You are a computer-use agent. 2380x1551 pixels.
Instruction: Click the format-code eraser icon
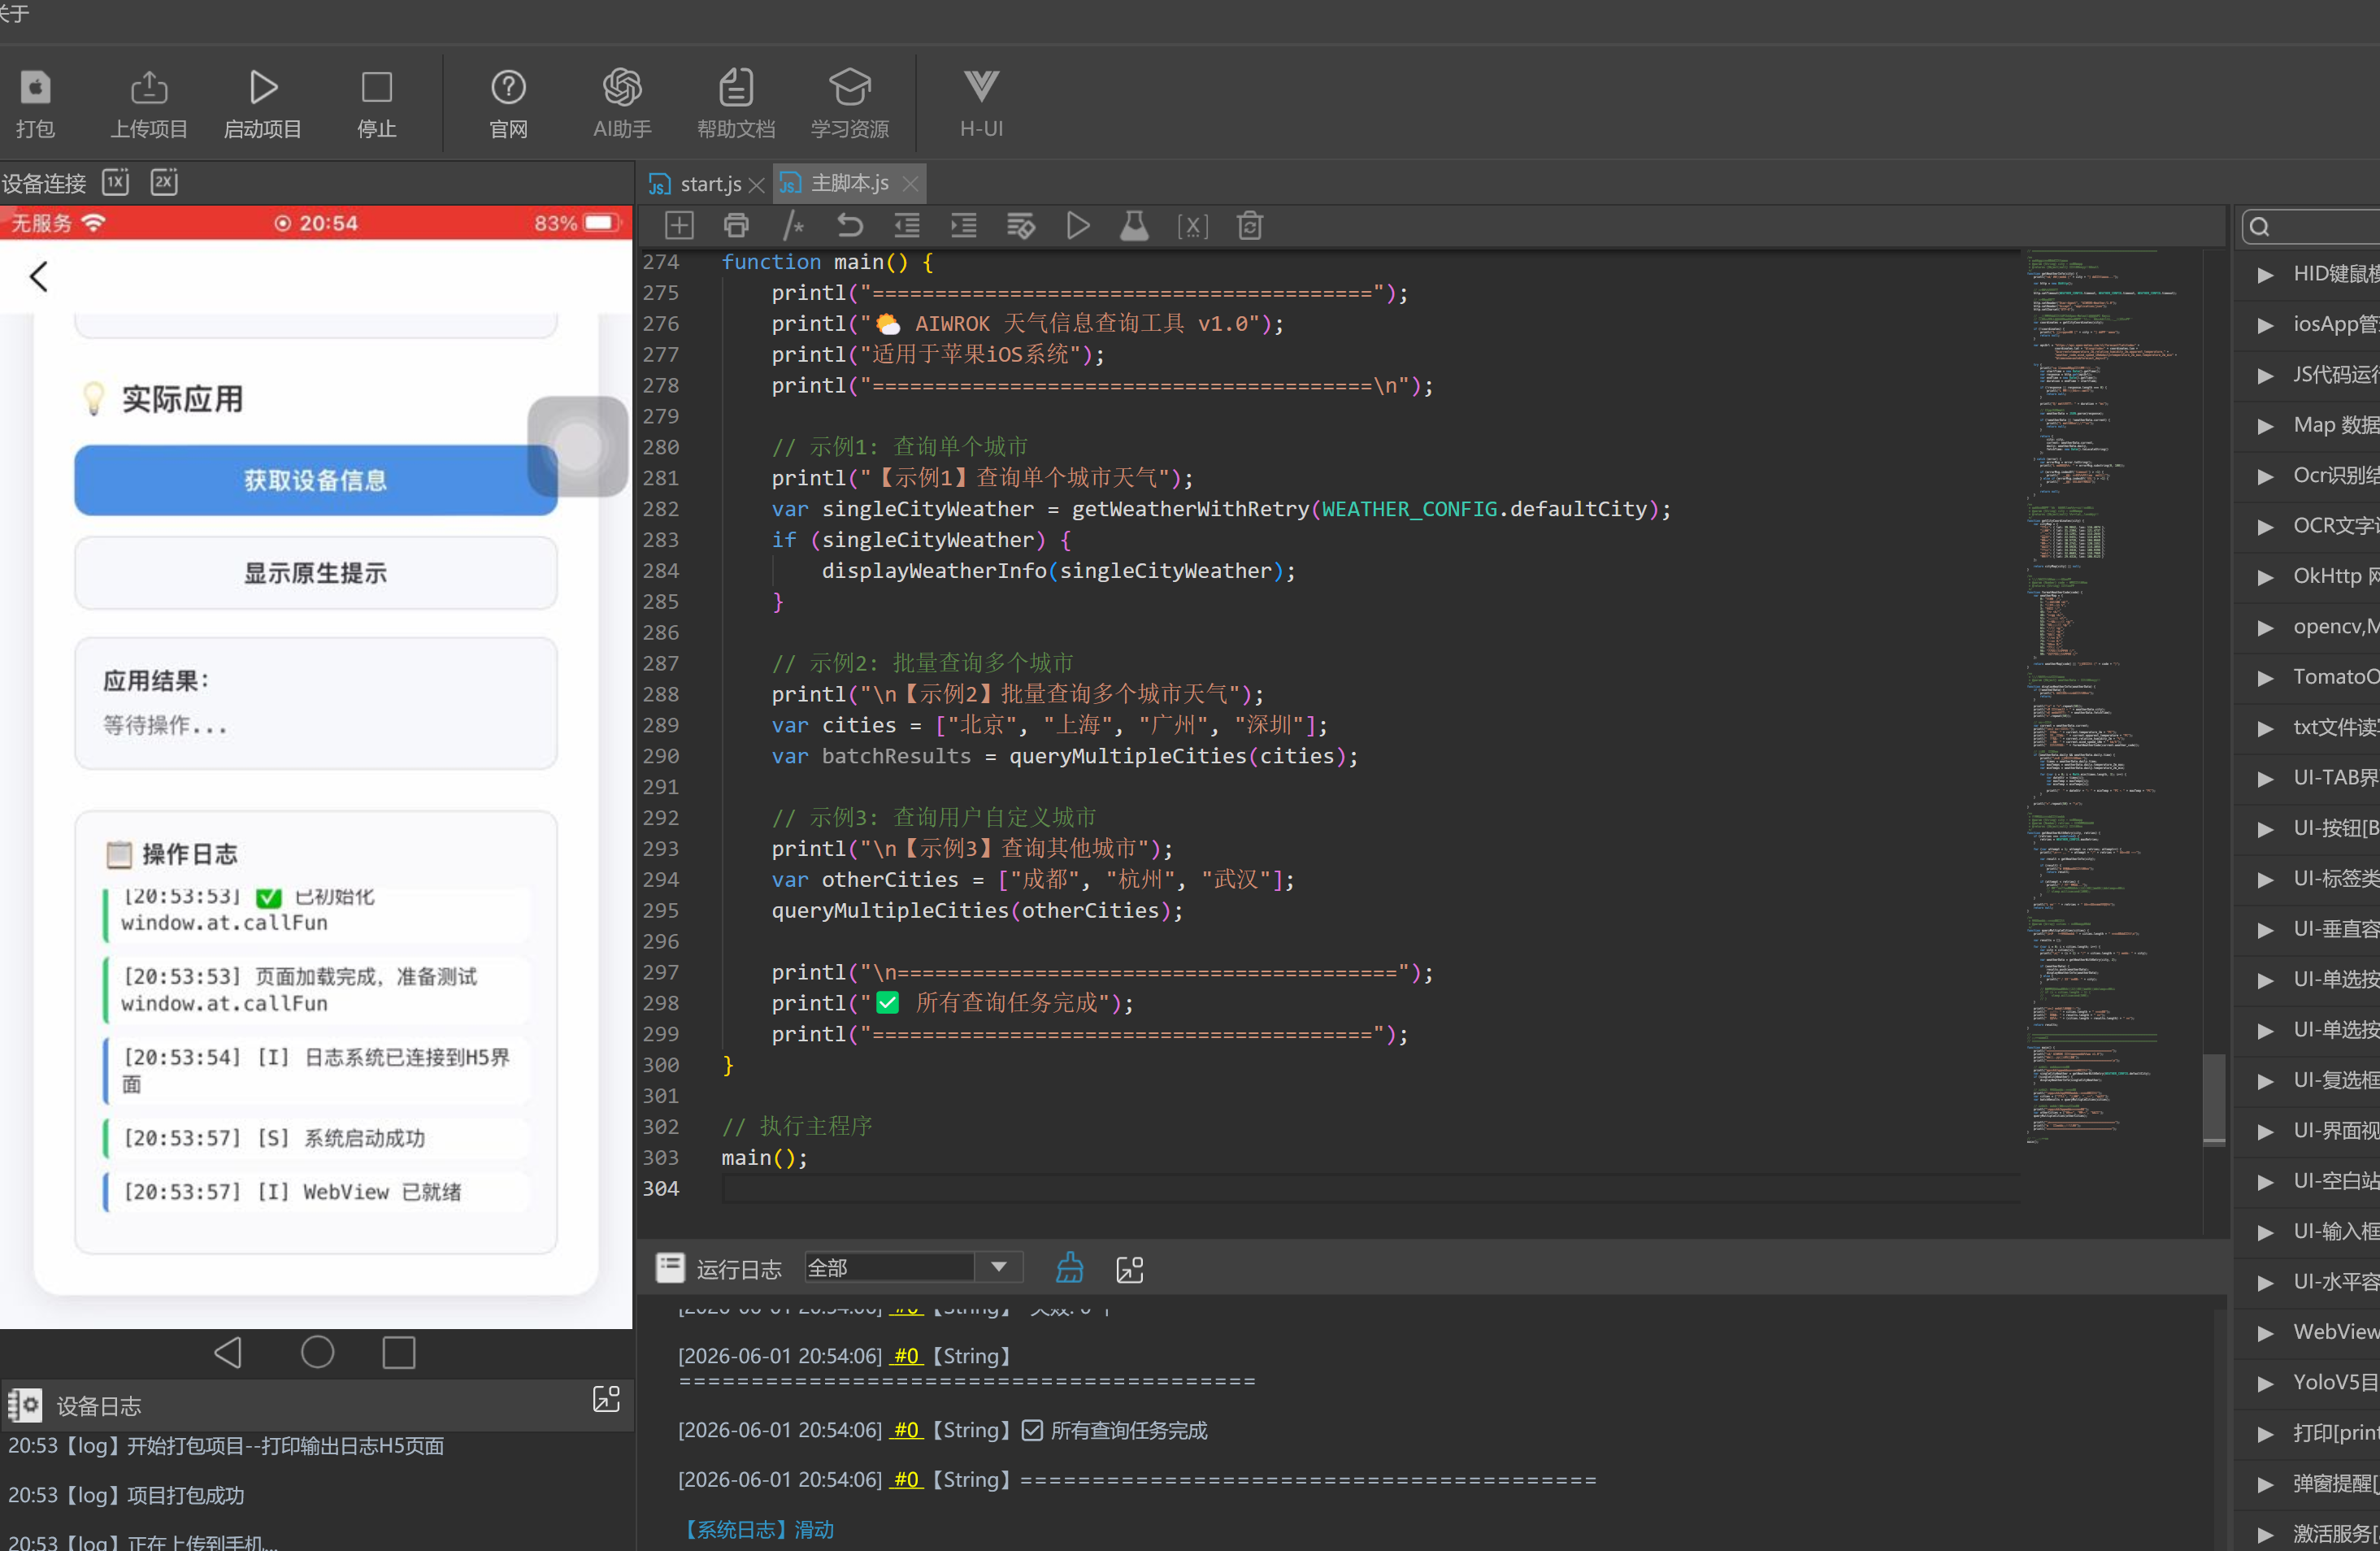coord(1021,226)
